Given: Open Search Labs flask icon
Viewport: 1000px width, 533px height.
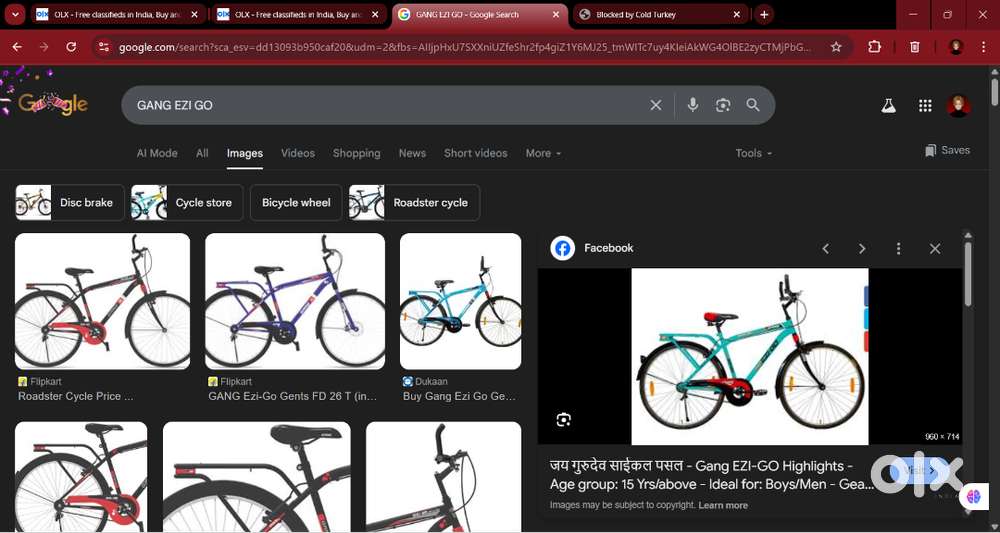Looking at the screenshot, I should tap(887, 105).
